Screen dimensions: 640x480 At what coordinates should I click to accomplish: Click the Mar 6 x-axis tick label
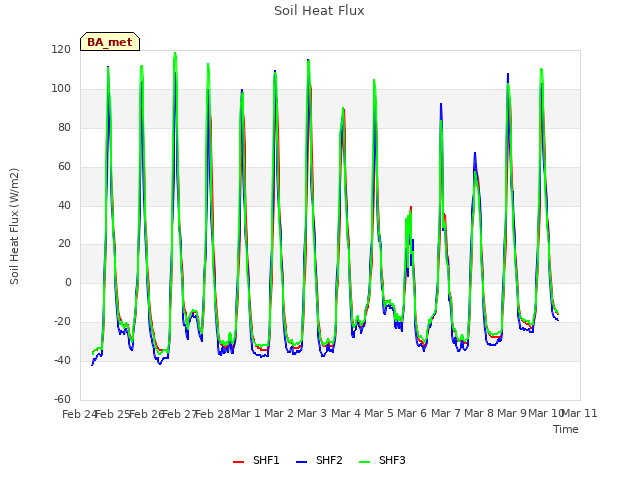click(x=412, y=413)
